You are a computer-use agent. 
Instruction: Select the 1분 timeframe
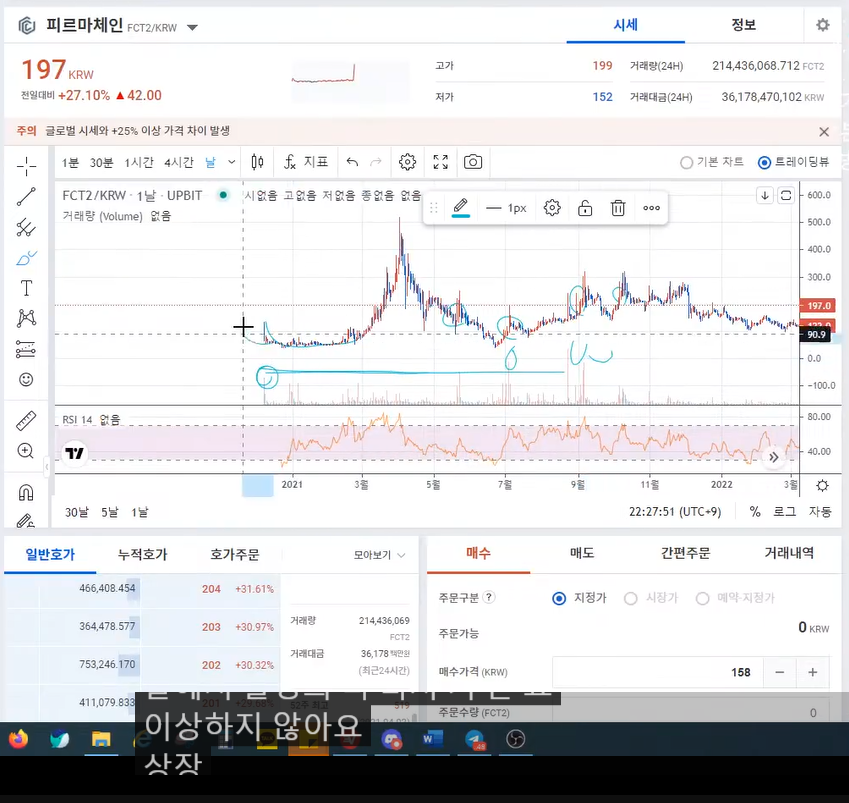70,162
